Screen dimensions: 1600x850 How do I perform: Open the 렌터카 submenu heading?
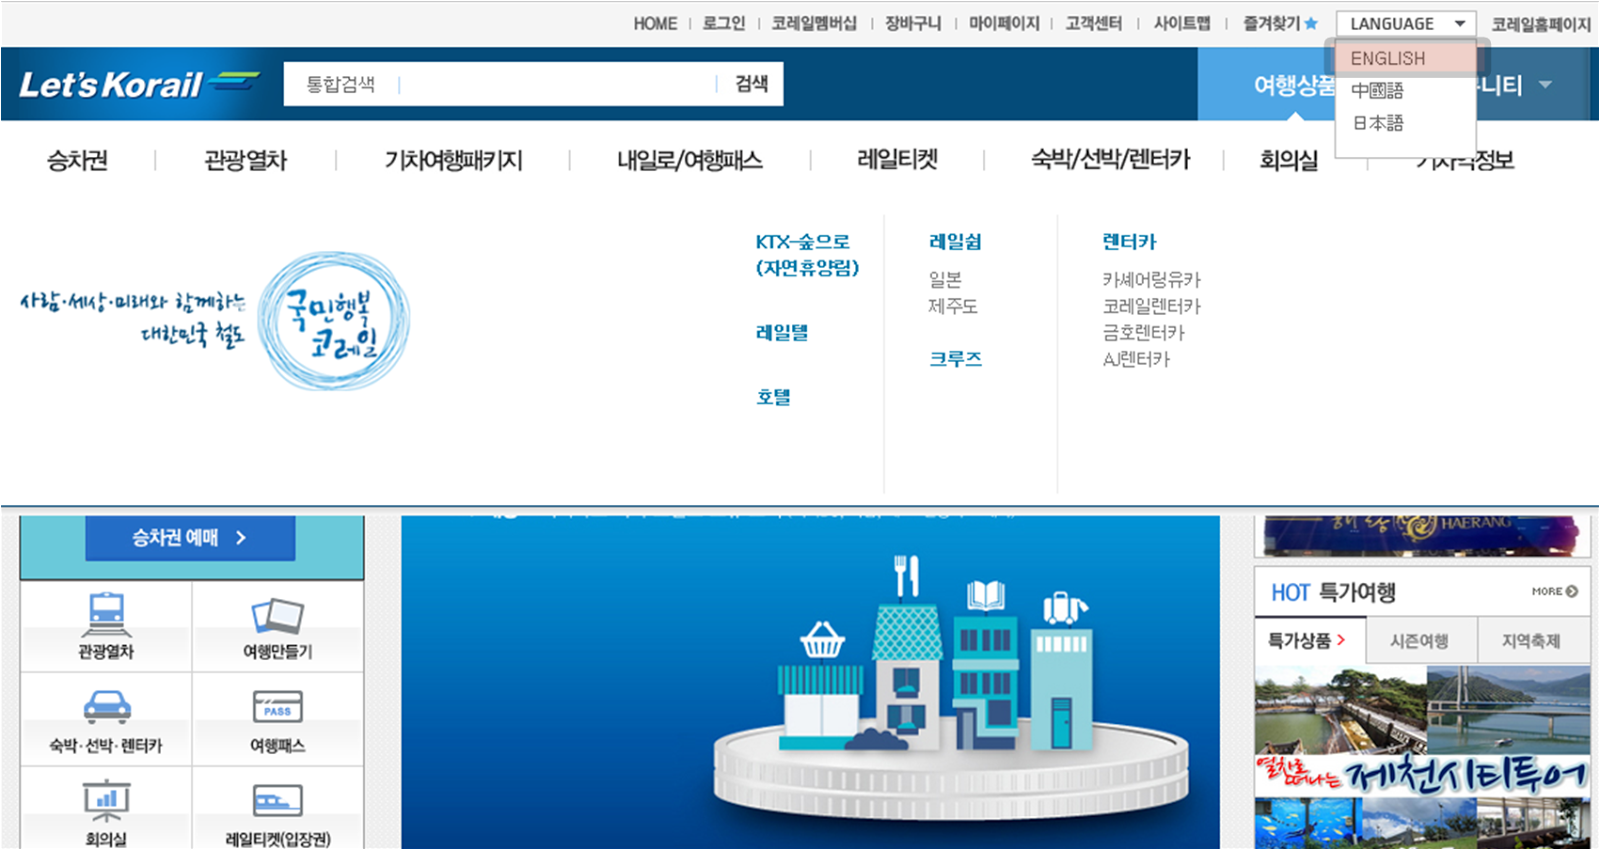(1129, 242)
